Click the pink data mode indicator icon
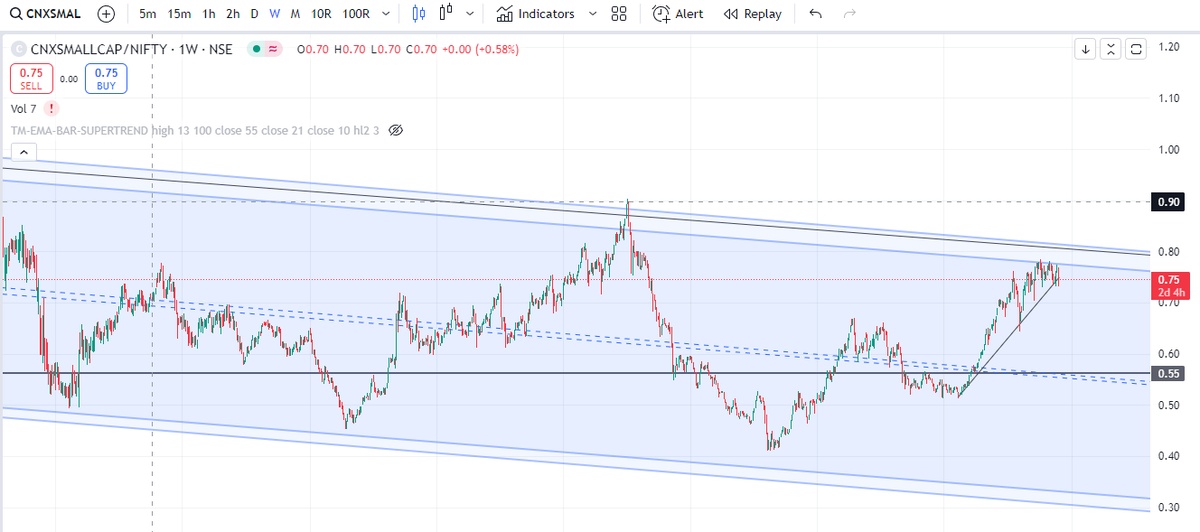This screenshot has width=1200, height=532. (x=273, y=48)
